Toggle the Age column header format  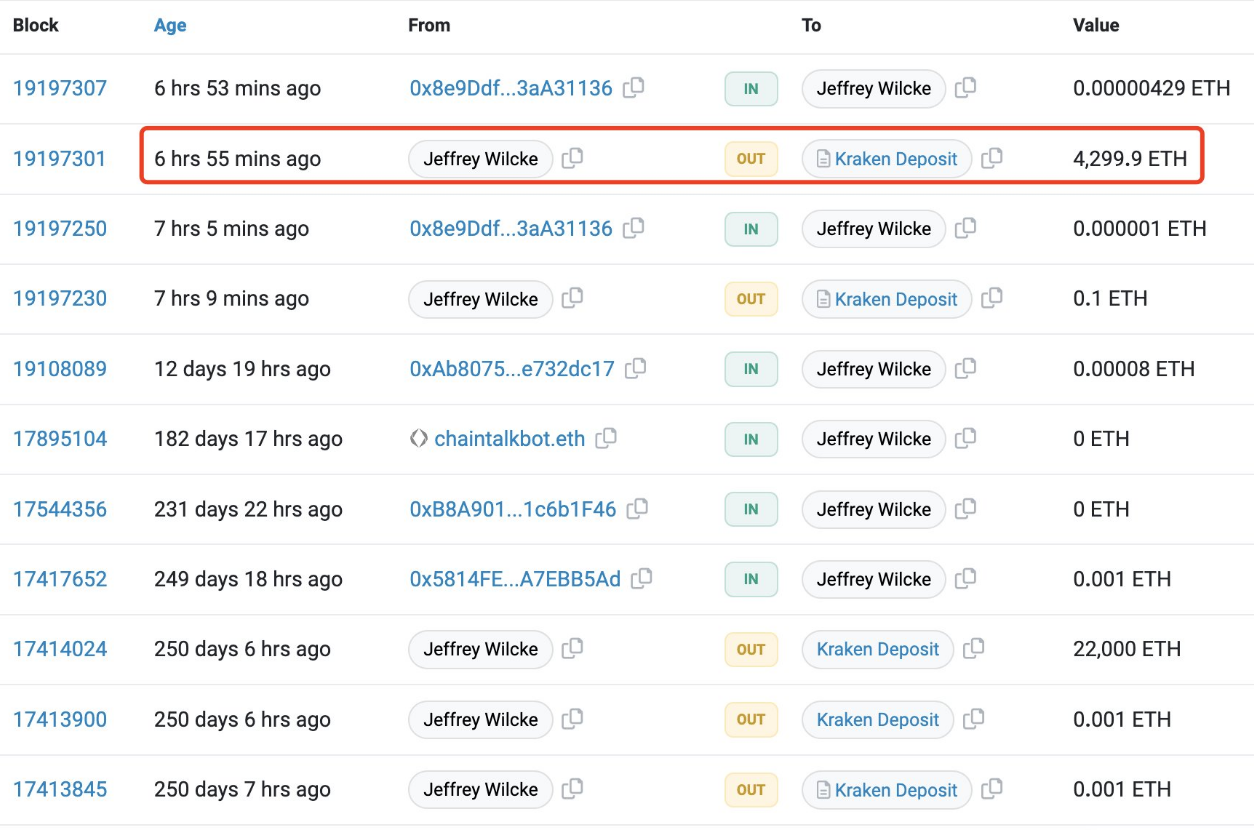pos(170,26)
